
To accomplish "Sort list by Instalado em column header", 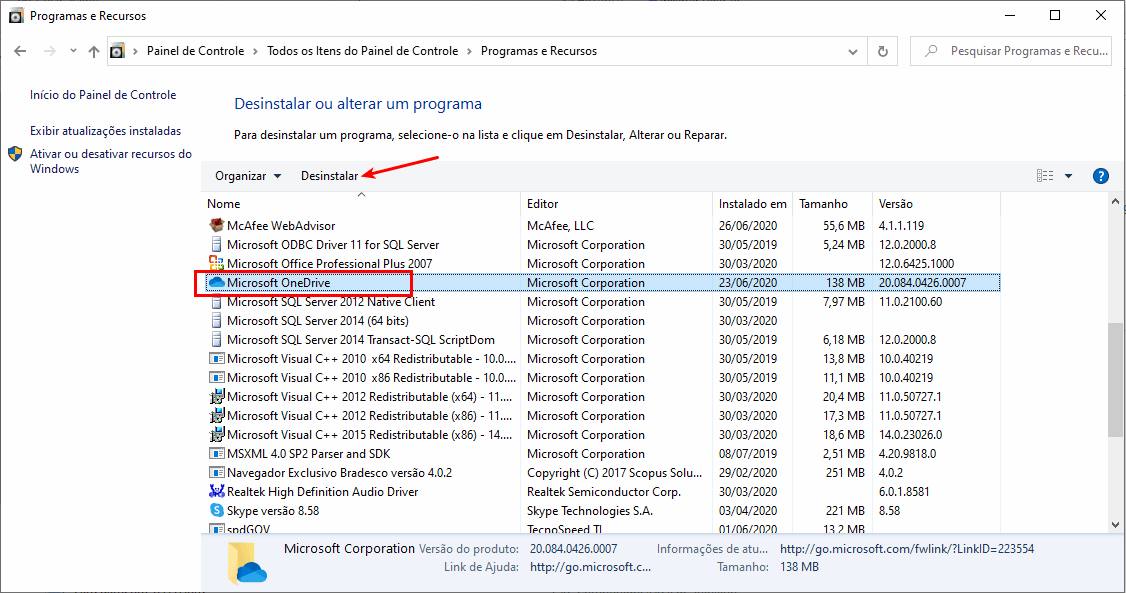I will [x=752, y=204].
